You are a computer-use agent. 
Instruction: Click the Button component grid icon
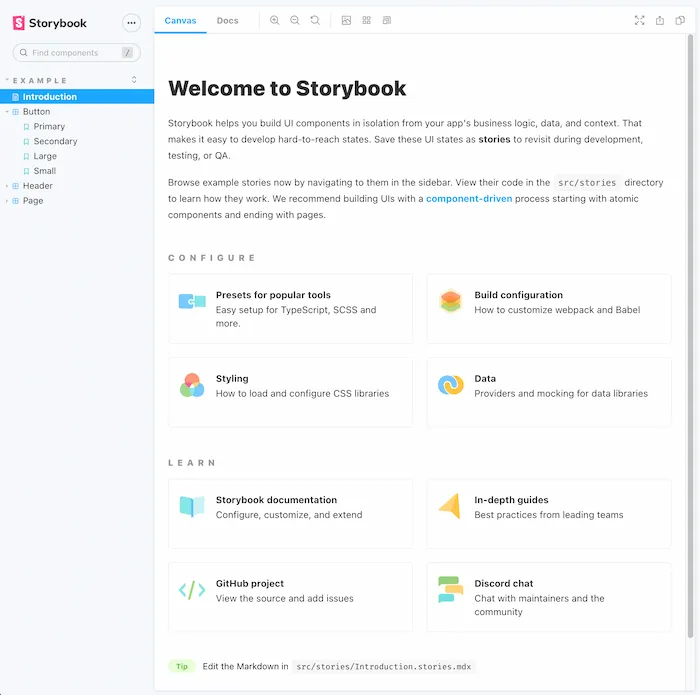(x=16, y=112)
